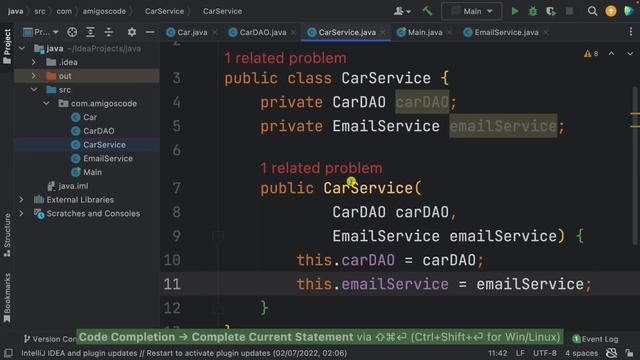Image resolution: width=640 pixels, height=360 pixels.
Task: Open the JetBrains toolbox icon at top right
Action: tap(629, 11)
